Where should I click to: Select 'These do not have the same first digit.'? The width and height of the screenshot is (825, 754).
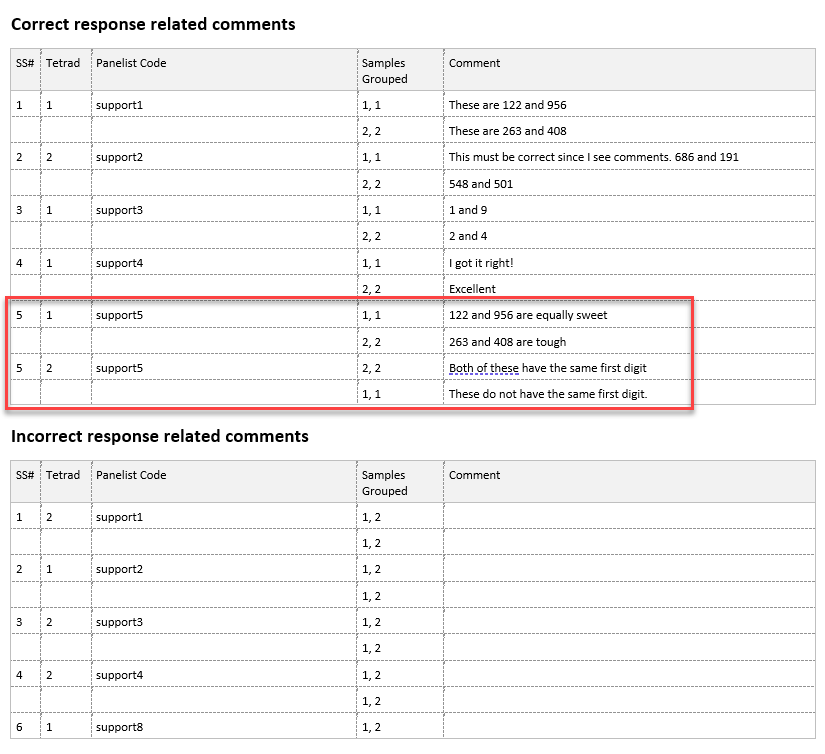pos(548,394)
